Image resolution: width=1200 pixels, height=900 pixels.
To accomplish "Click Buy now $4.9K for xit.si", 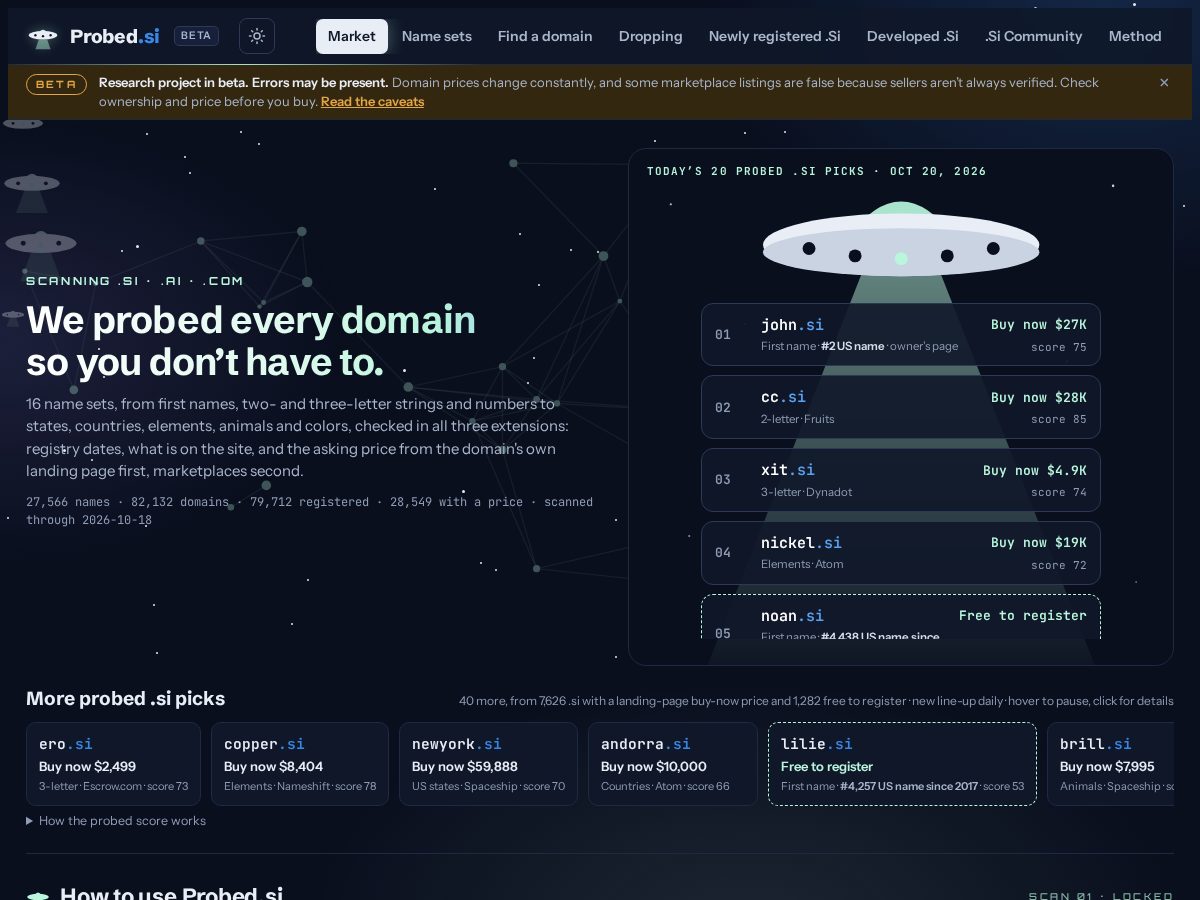I will (x=1034, y=471).
